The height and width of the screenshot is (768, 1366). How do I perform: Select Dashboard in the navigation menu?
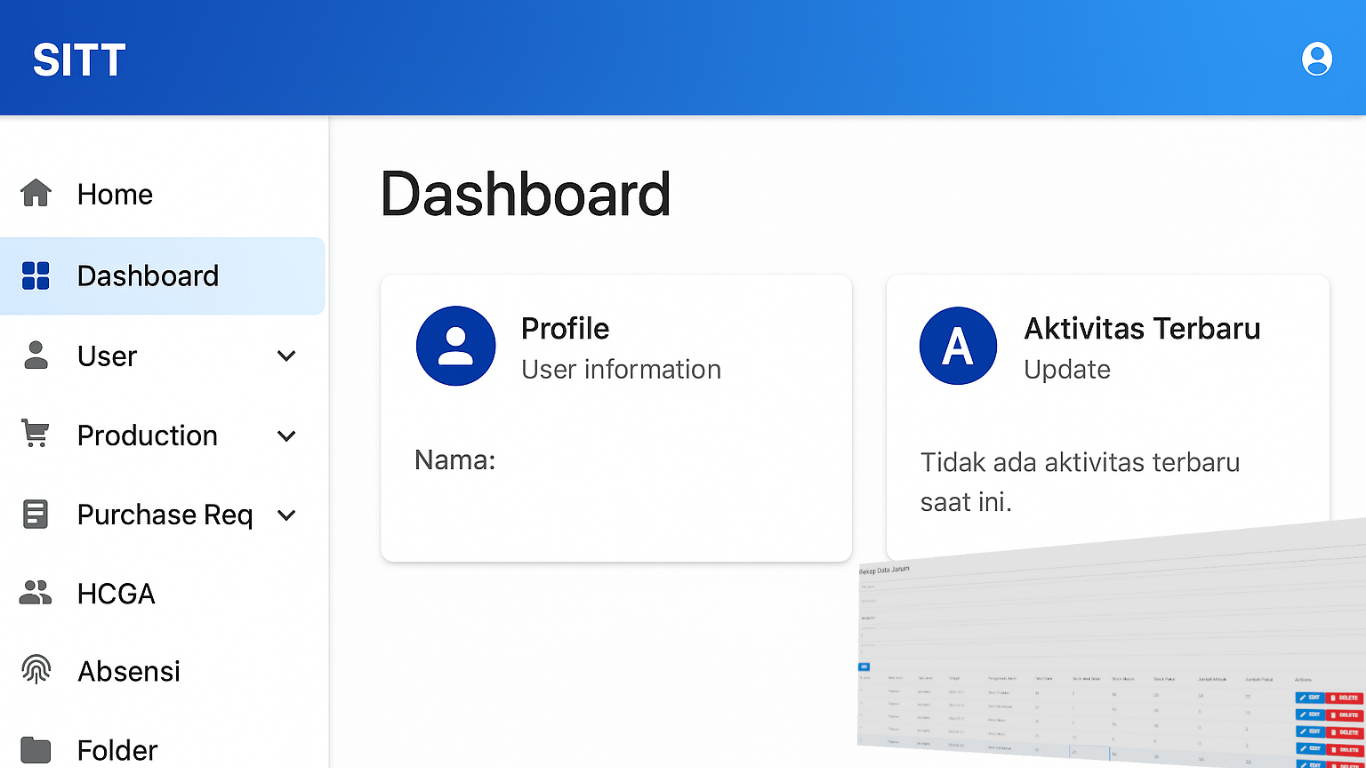click(148, 275)
